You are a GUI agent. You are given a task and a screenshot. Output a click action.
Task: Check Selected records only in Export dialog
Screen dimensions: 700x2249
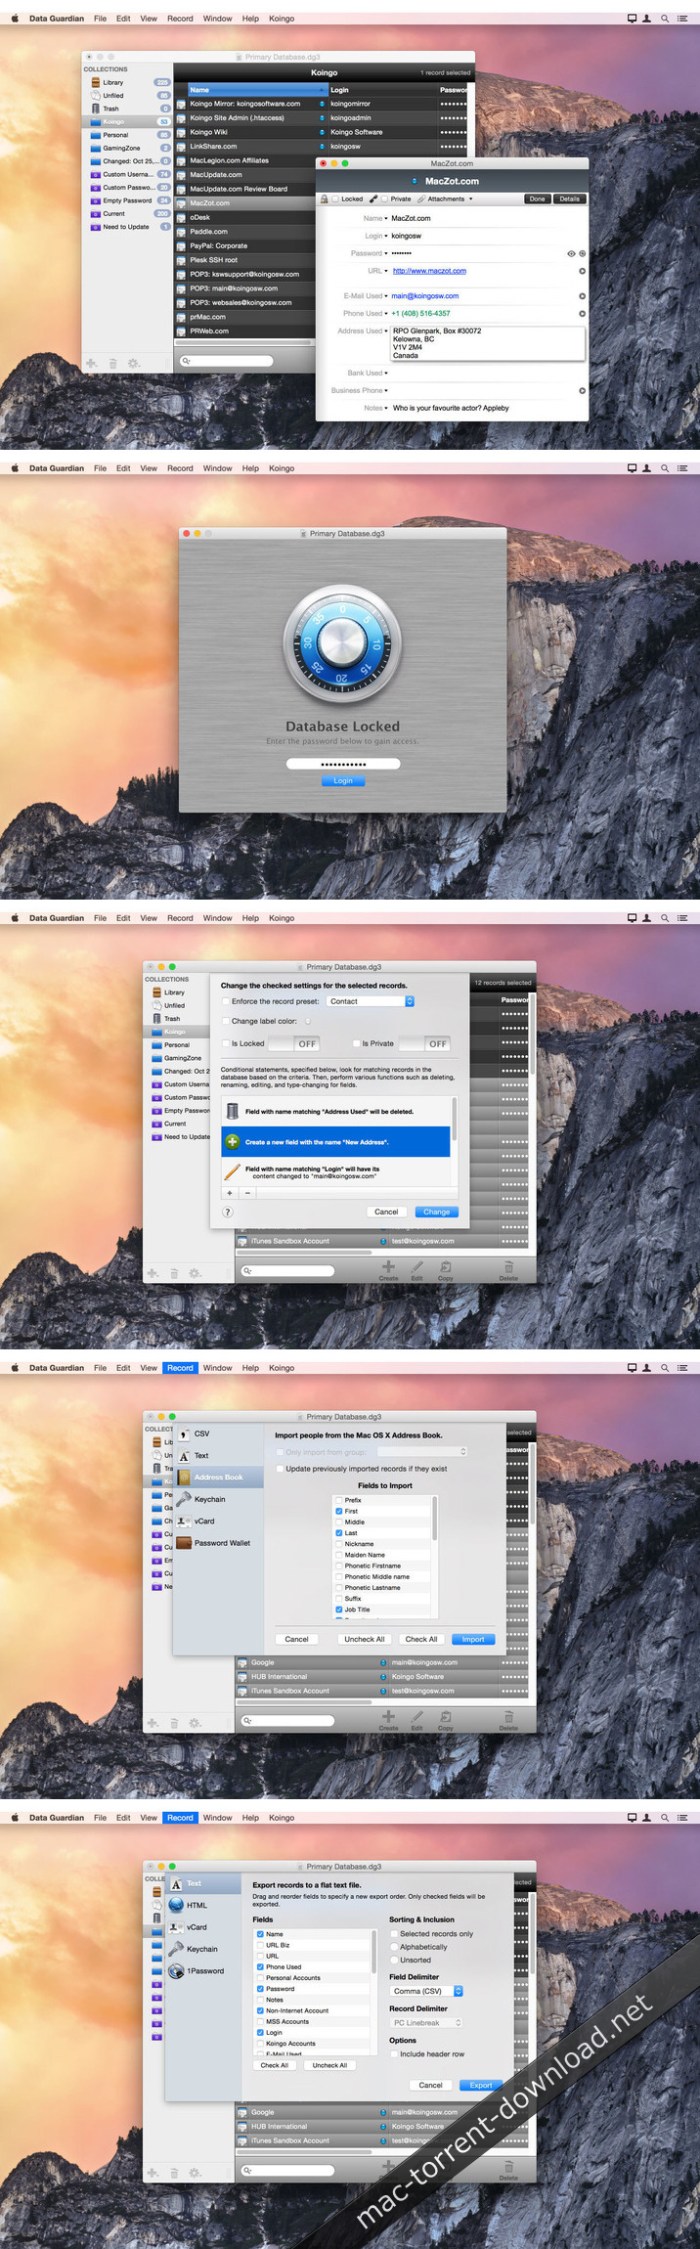tap(393, 1934)
